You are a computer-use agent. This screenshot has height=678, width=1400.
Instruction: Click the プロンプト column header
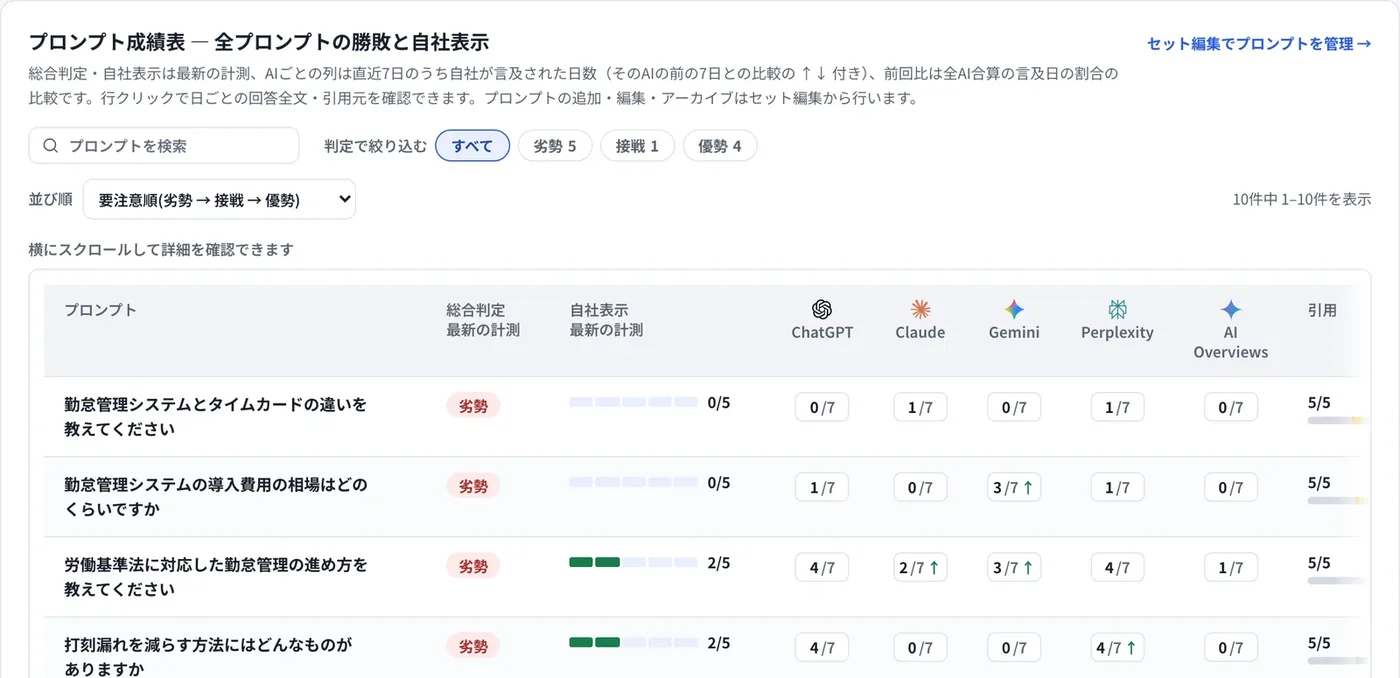click(101, 310)
